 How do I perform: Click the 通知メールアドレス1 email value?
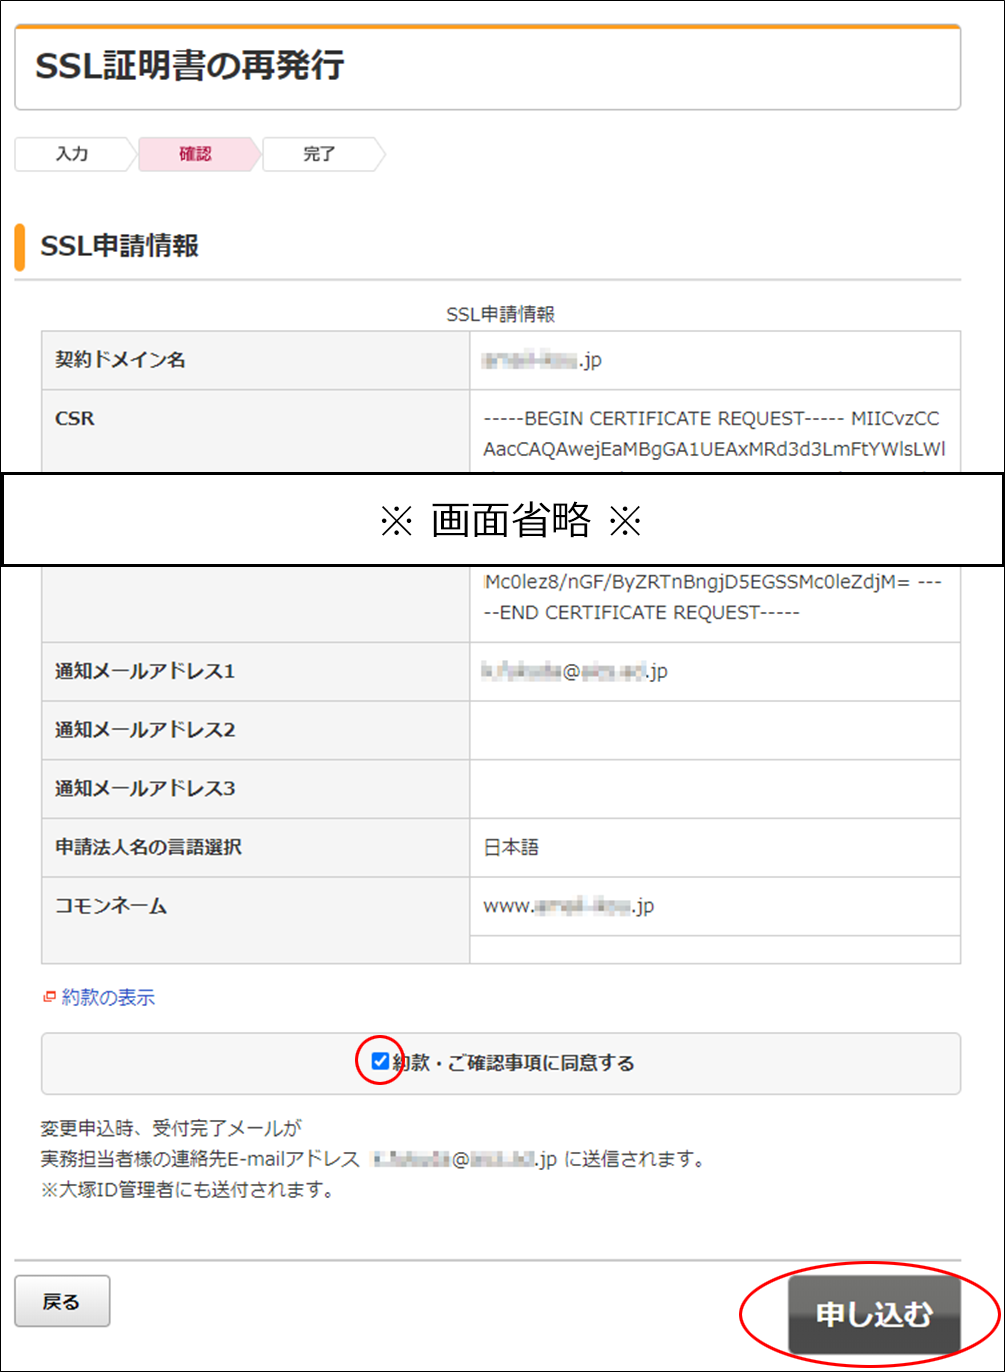coord(575,671)
